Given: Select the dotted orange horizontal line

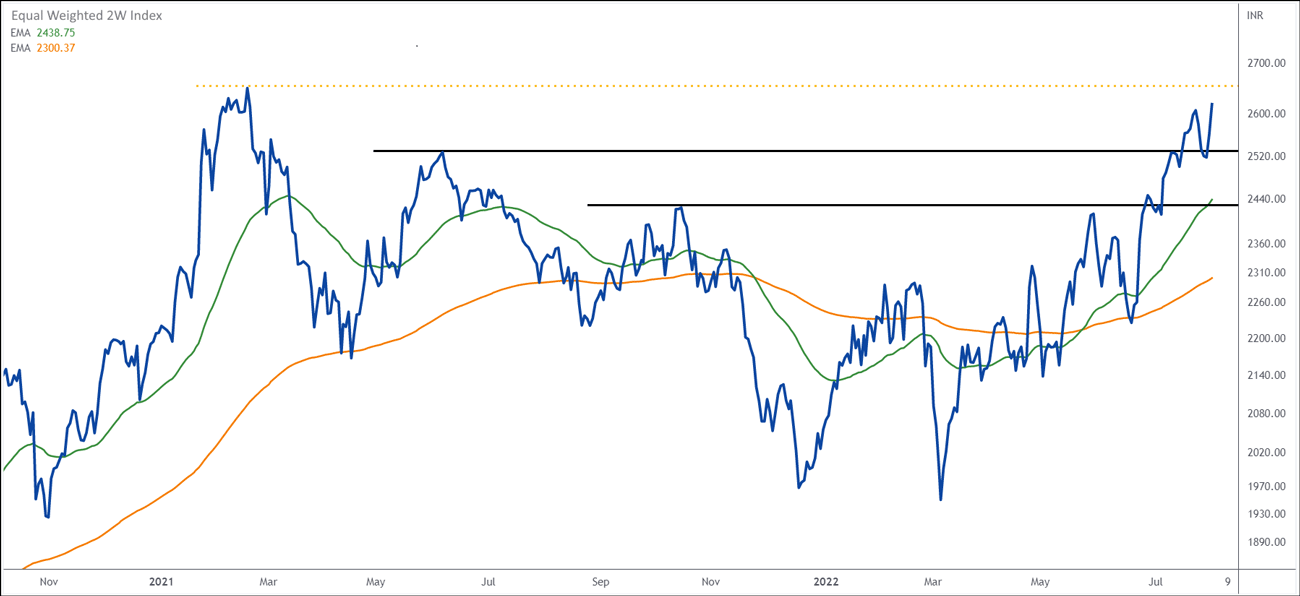Looking at the screenshot, I should [700, 86].
